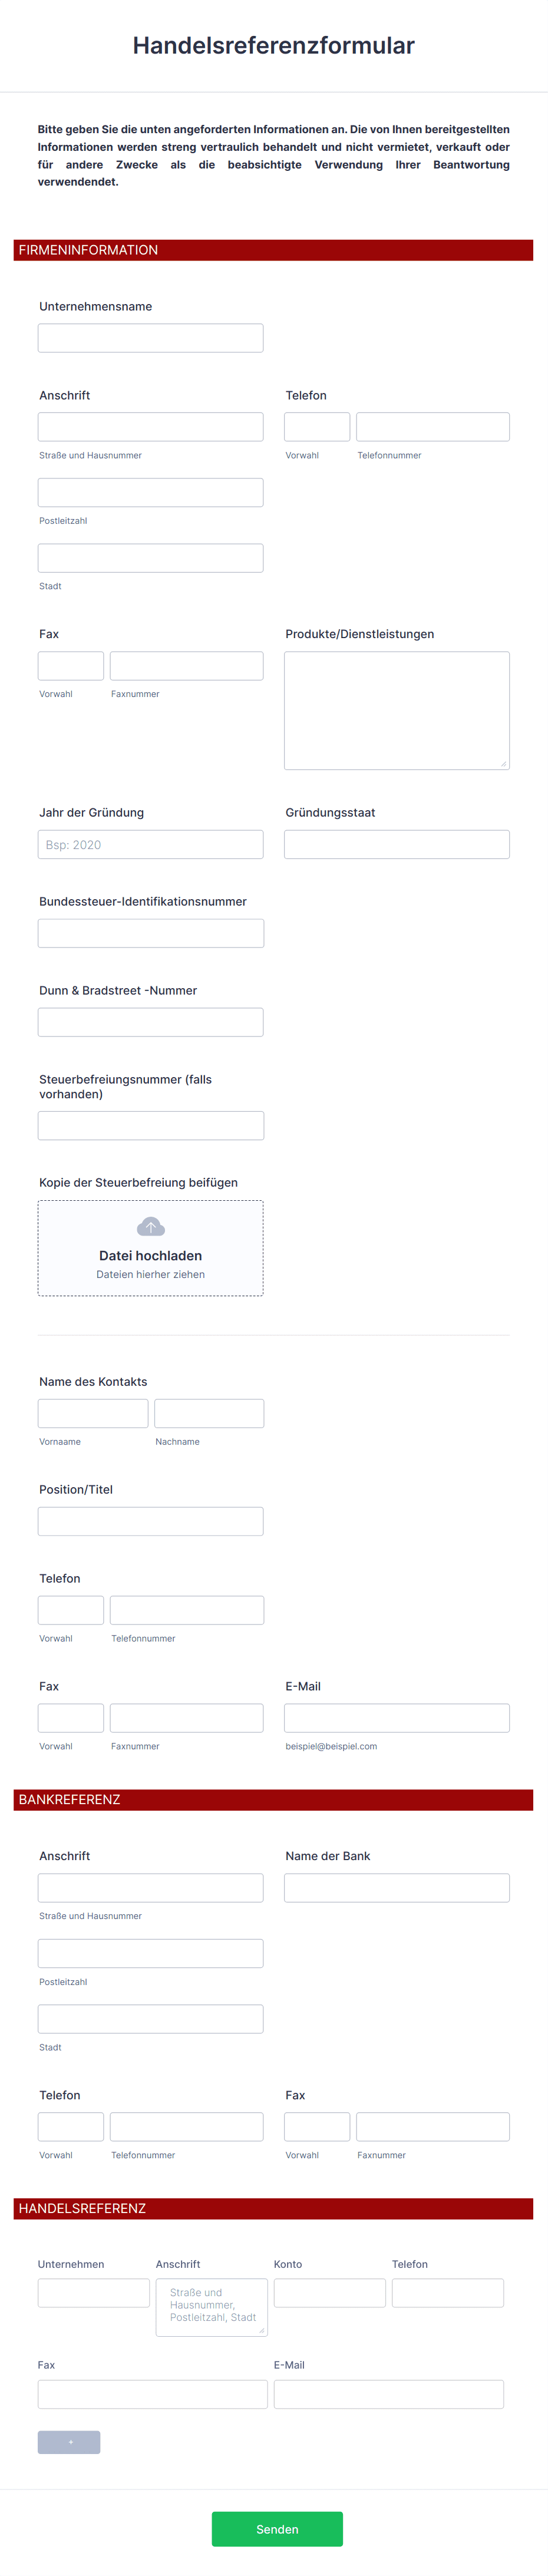Click the Position/Titel input field
Screen dimensions: 548x2576
[150, 1521]
